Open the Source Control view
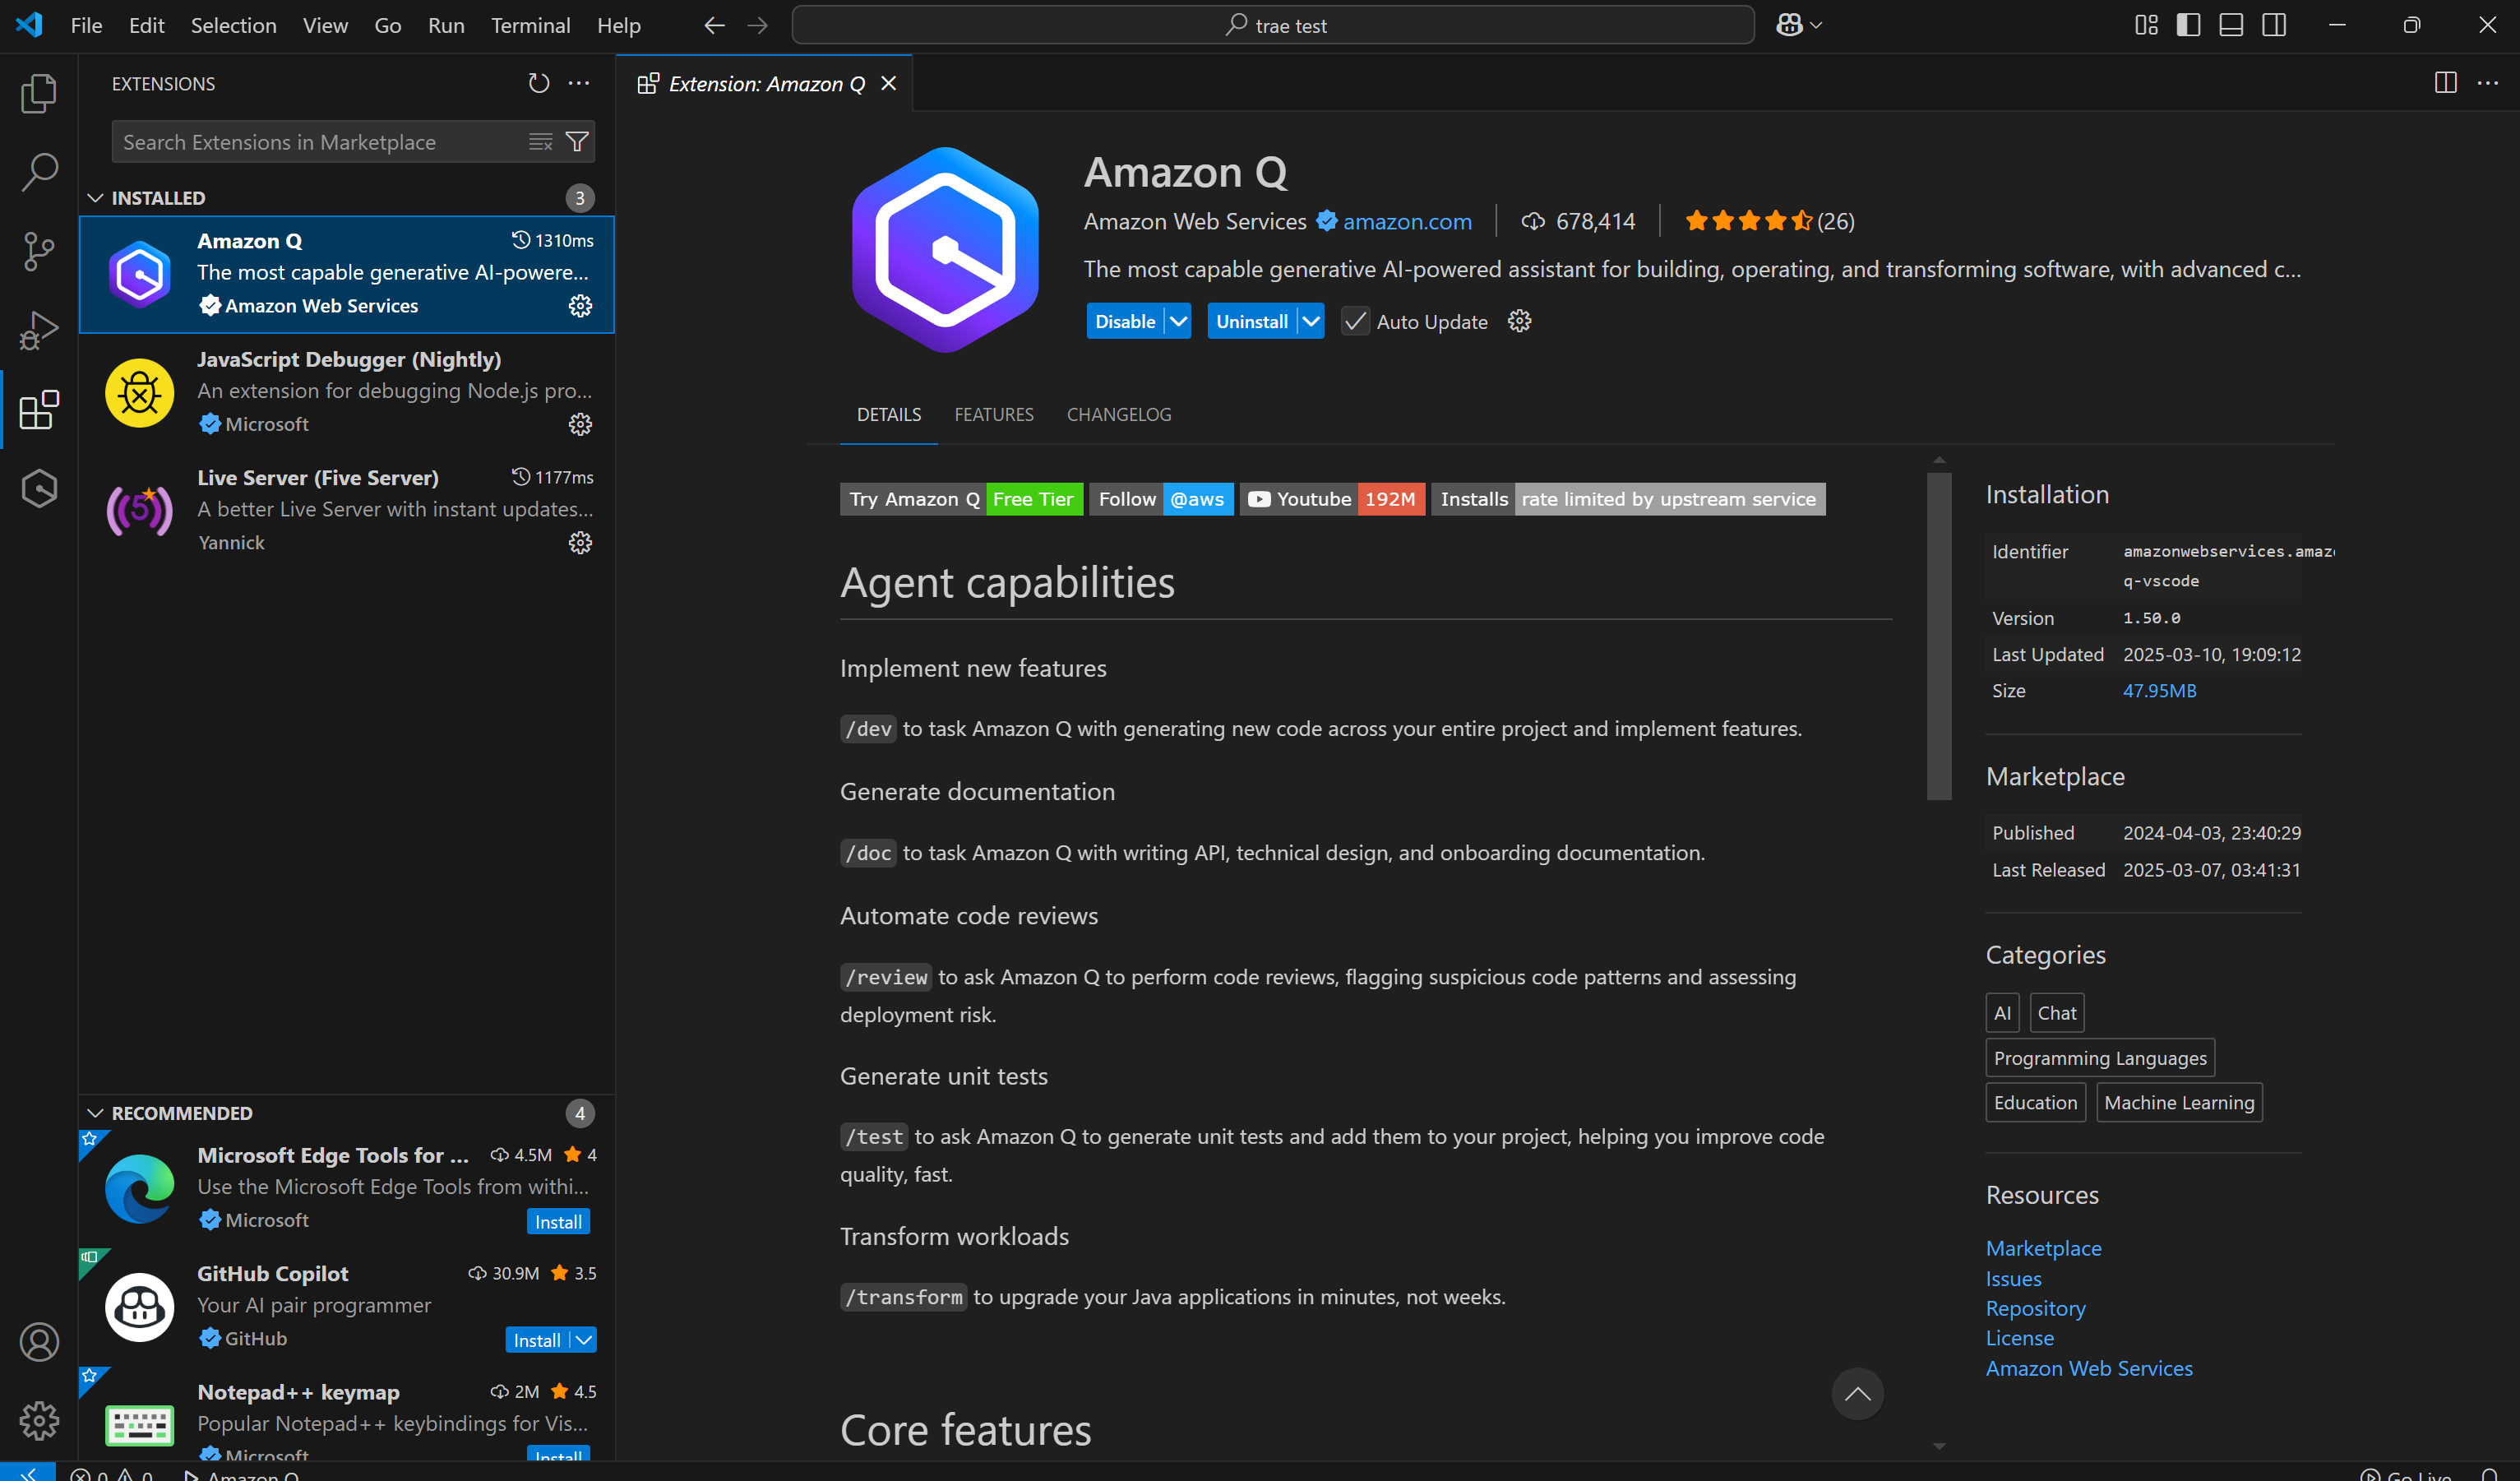The height and width of the screenshot is (1481, 2520). [39, 251]
